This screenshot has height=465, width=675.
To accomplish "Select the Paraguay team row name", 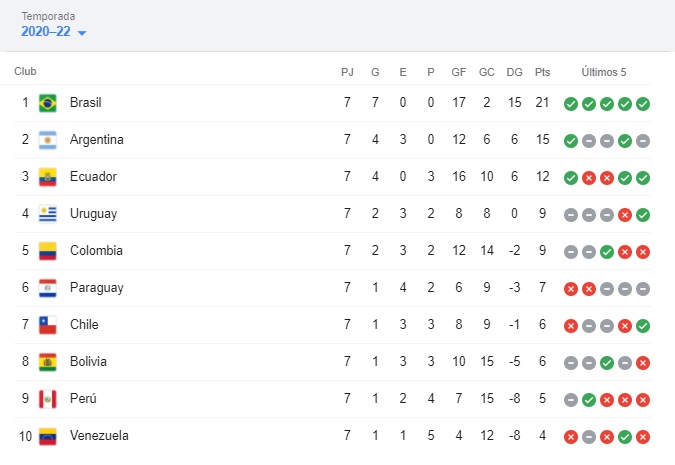I will pyautogui.click(x=96, y=287).
